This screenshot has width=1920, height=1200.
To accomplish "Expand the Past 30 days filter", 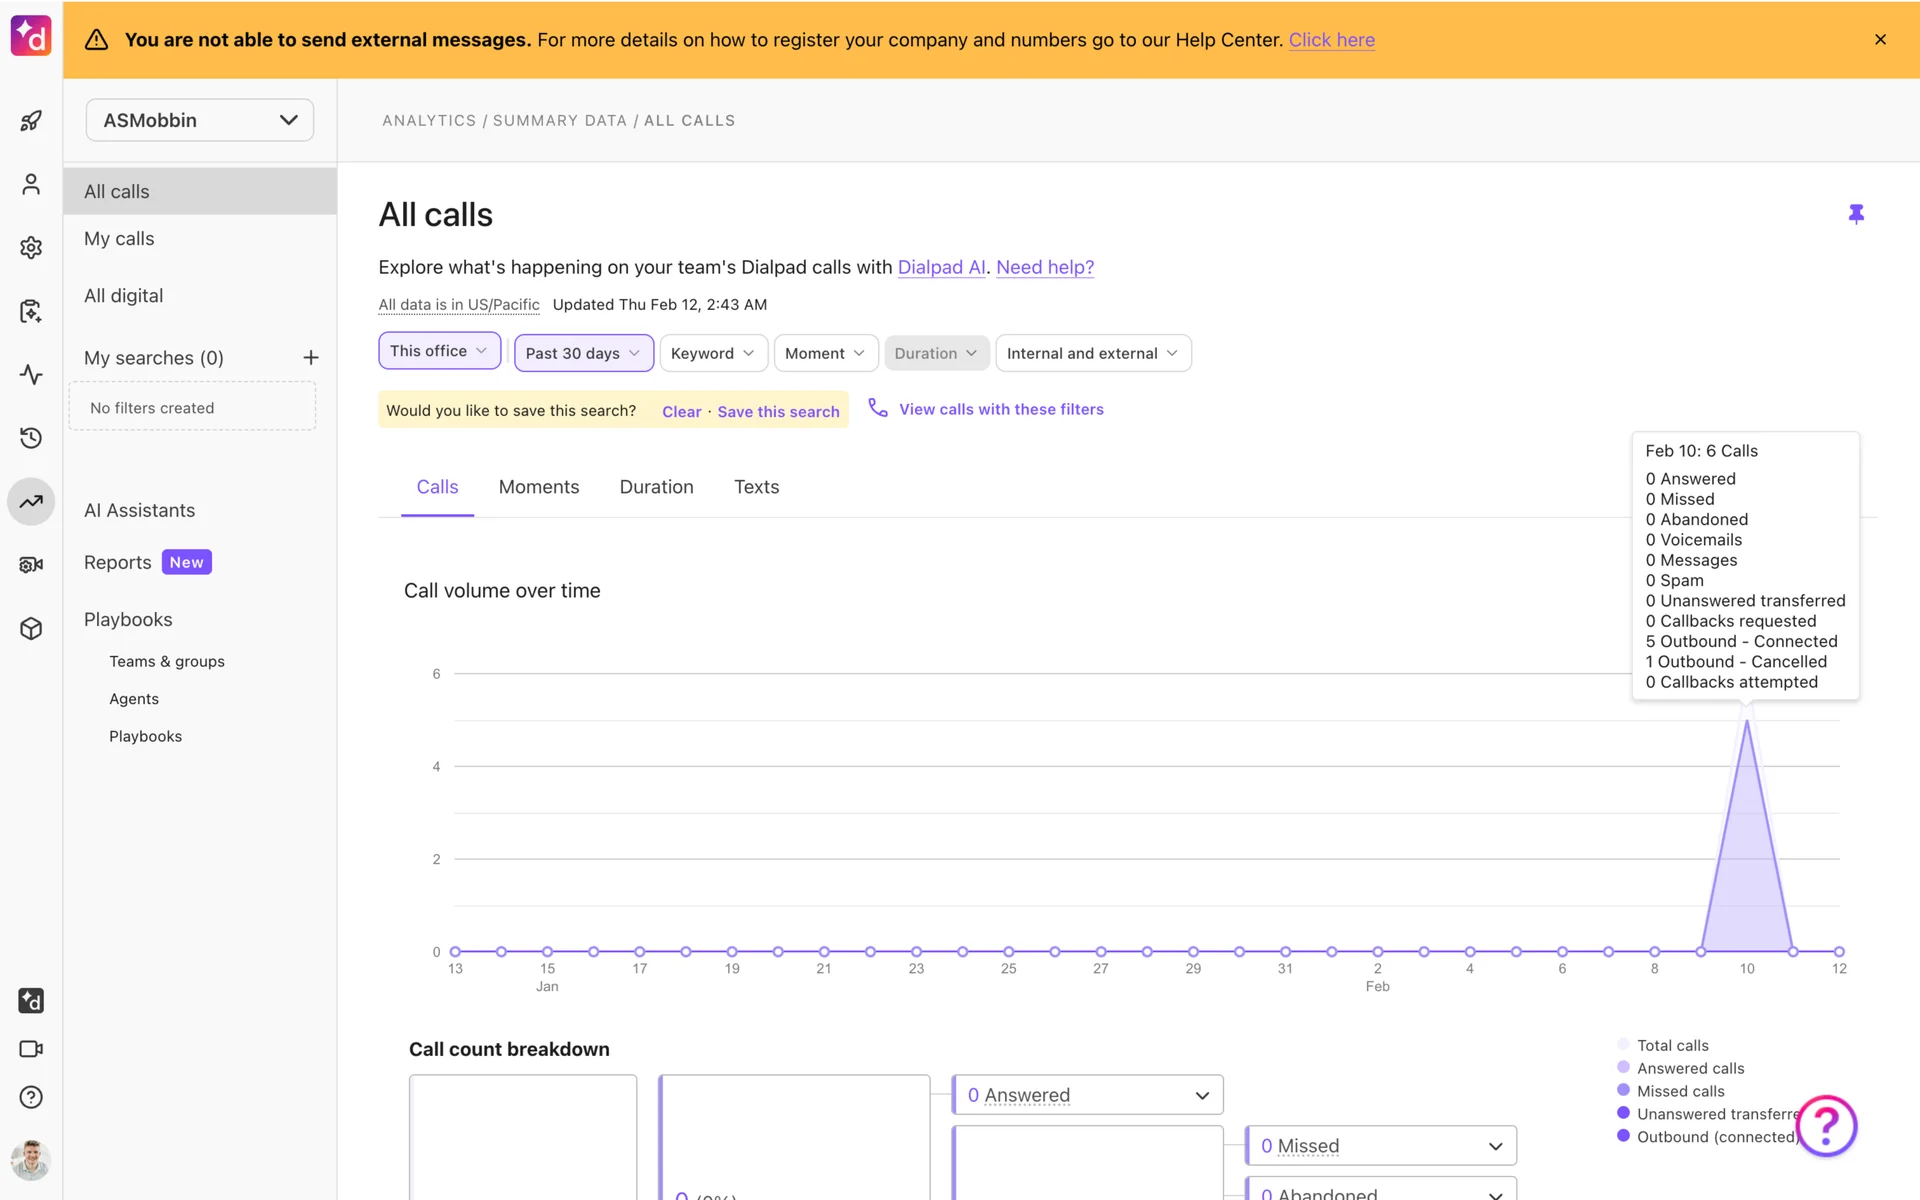I will [x=583, y=353].
